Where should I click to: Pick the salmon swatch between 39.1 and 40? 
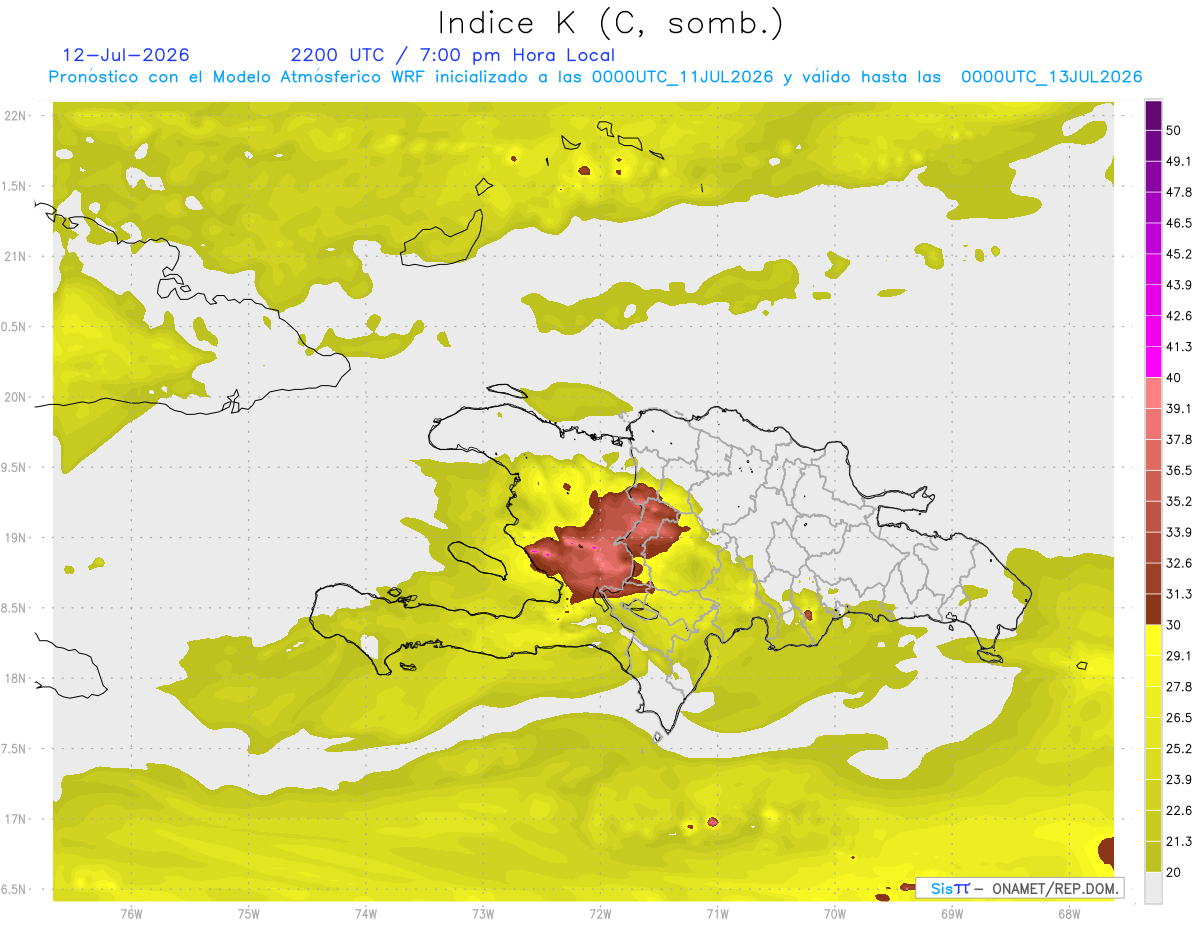tap(1153, 393)
